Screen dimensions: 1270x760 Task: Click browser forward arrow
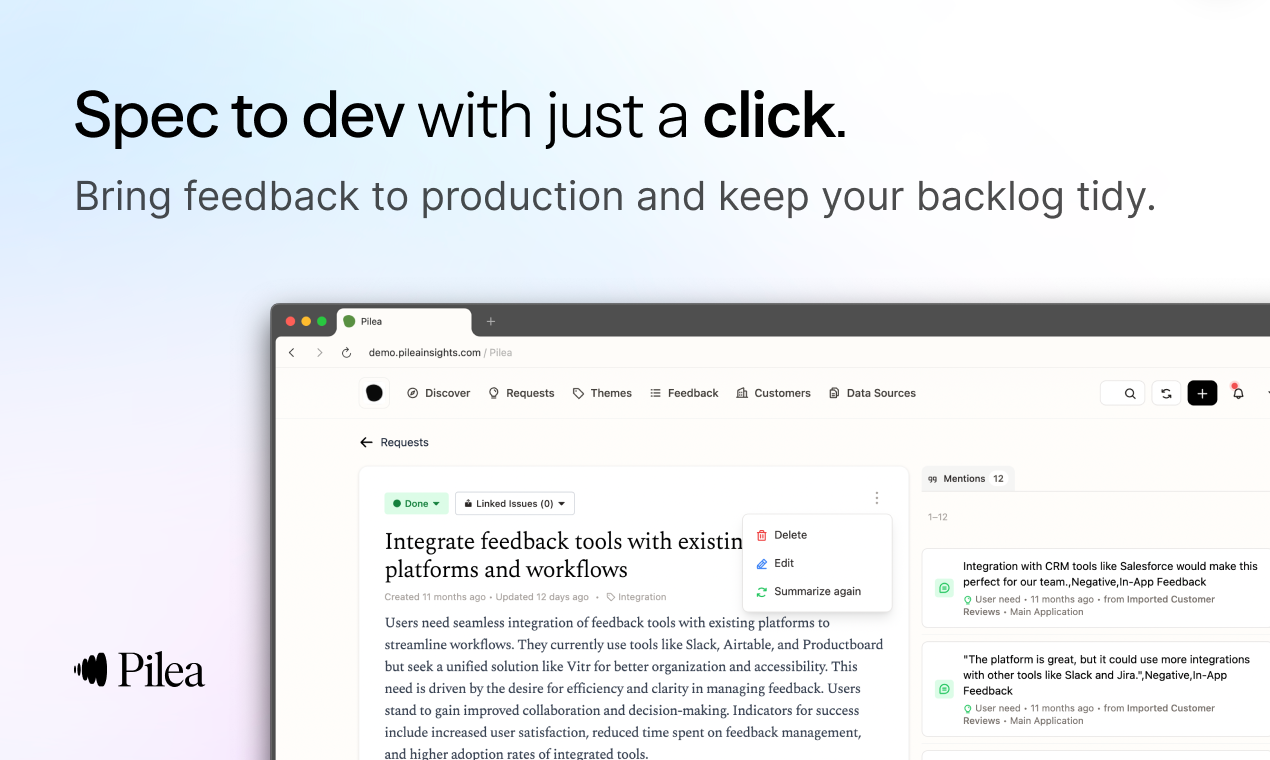coord(319,352)
